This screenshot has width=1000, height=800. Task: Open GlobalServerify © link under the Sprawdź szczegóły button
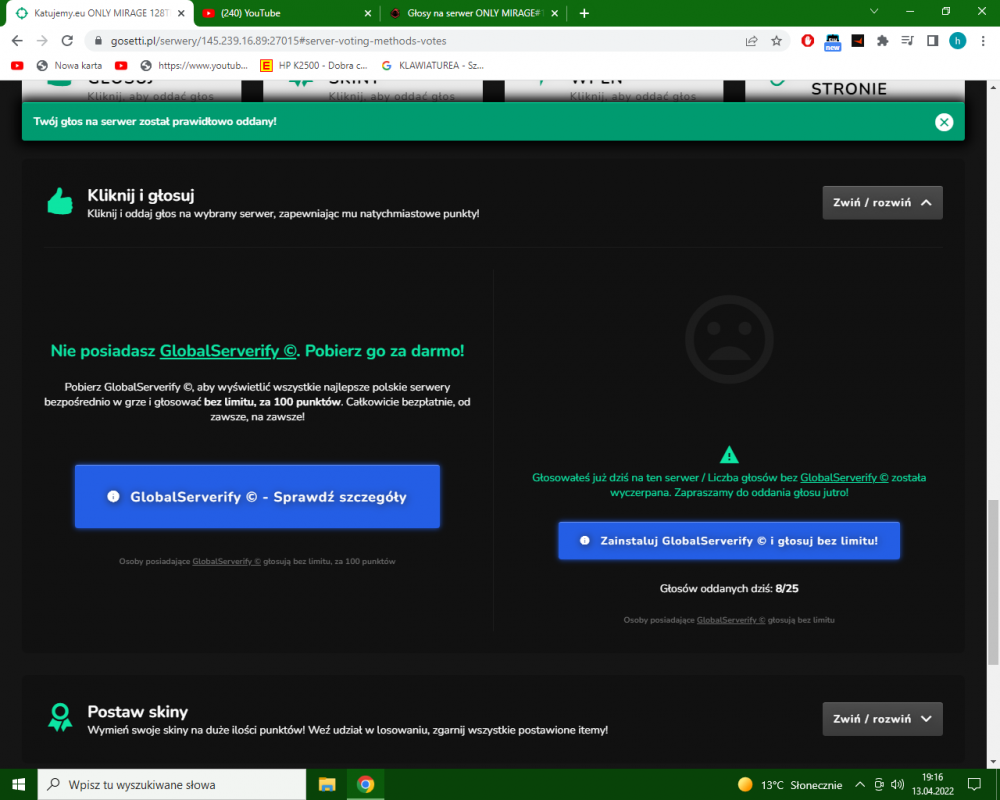[226, 561]
